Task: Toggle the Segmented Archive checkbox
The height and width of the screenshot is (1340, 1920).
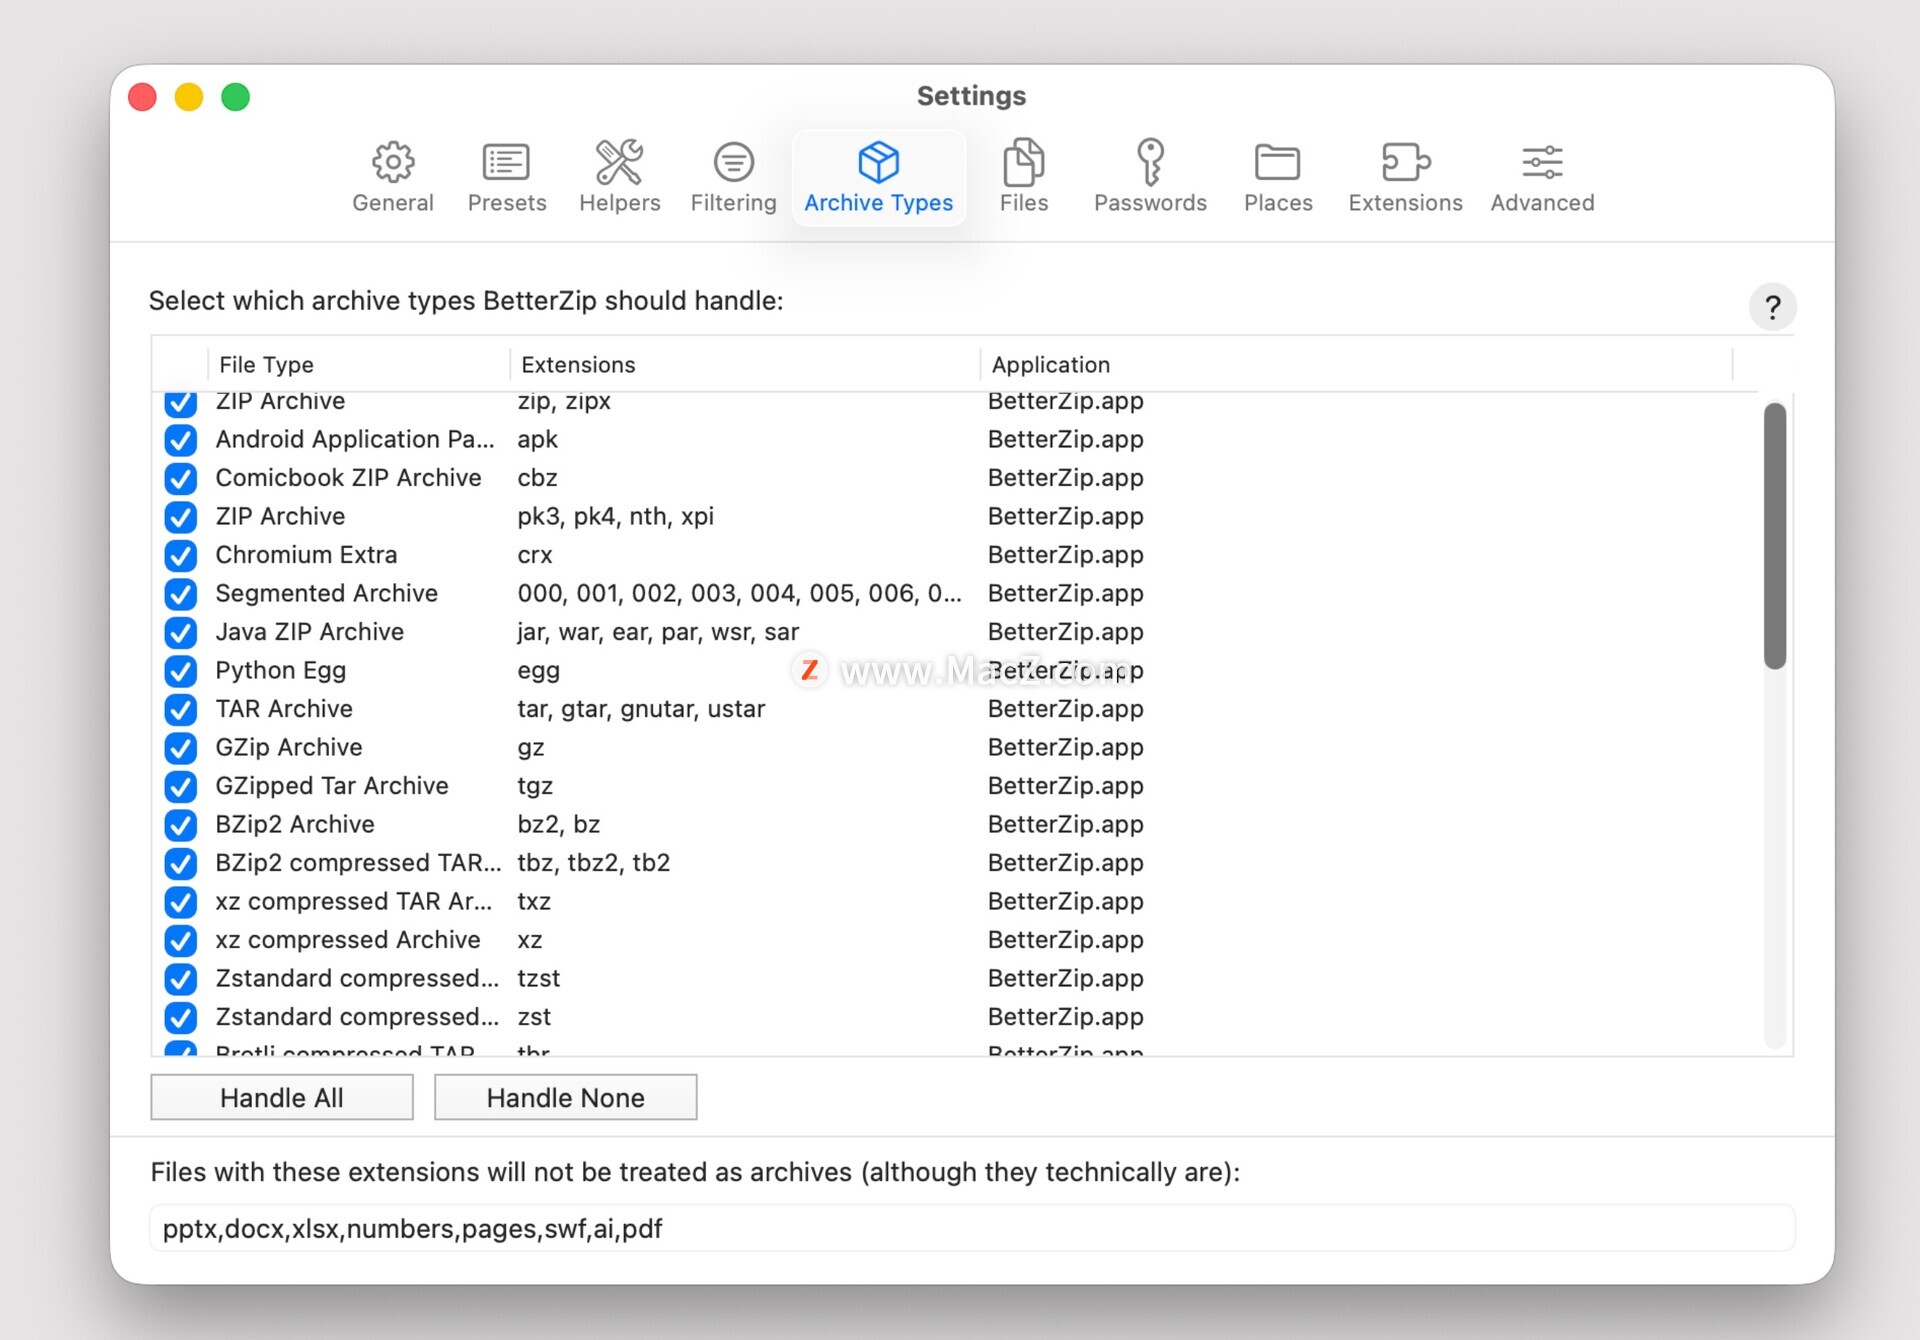Action: pyautogui.click(x=181, y=594)
